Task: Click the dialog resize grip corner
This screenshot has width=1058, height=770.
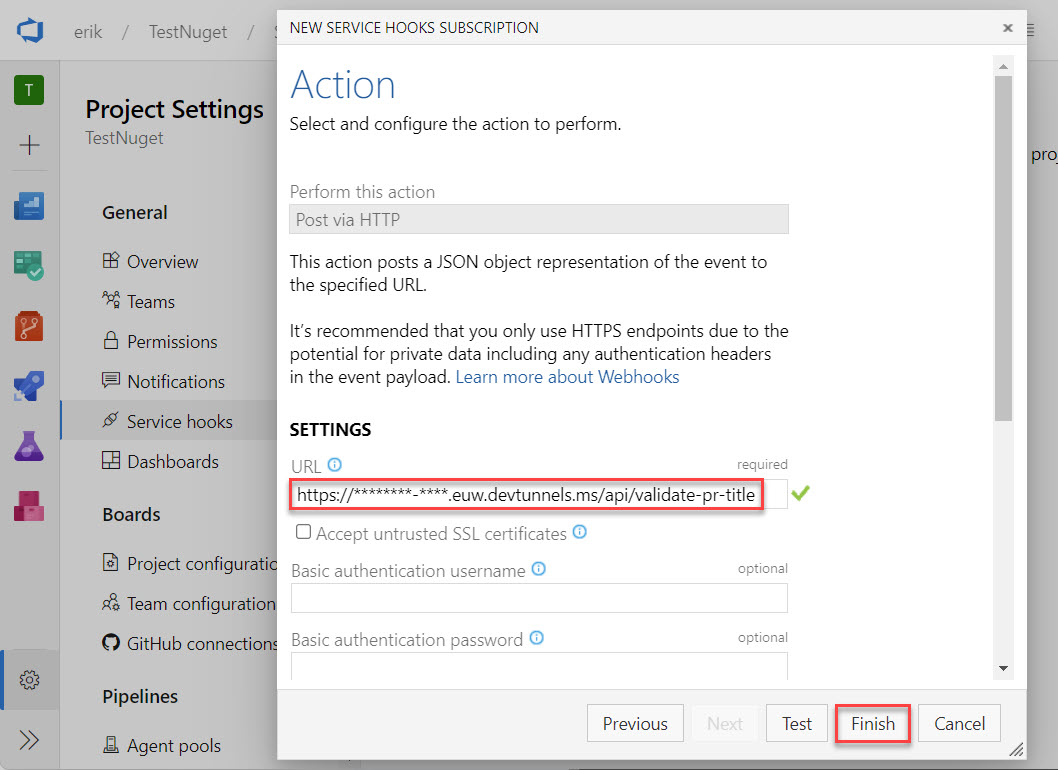Action: (1016, 749)
